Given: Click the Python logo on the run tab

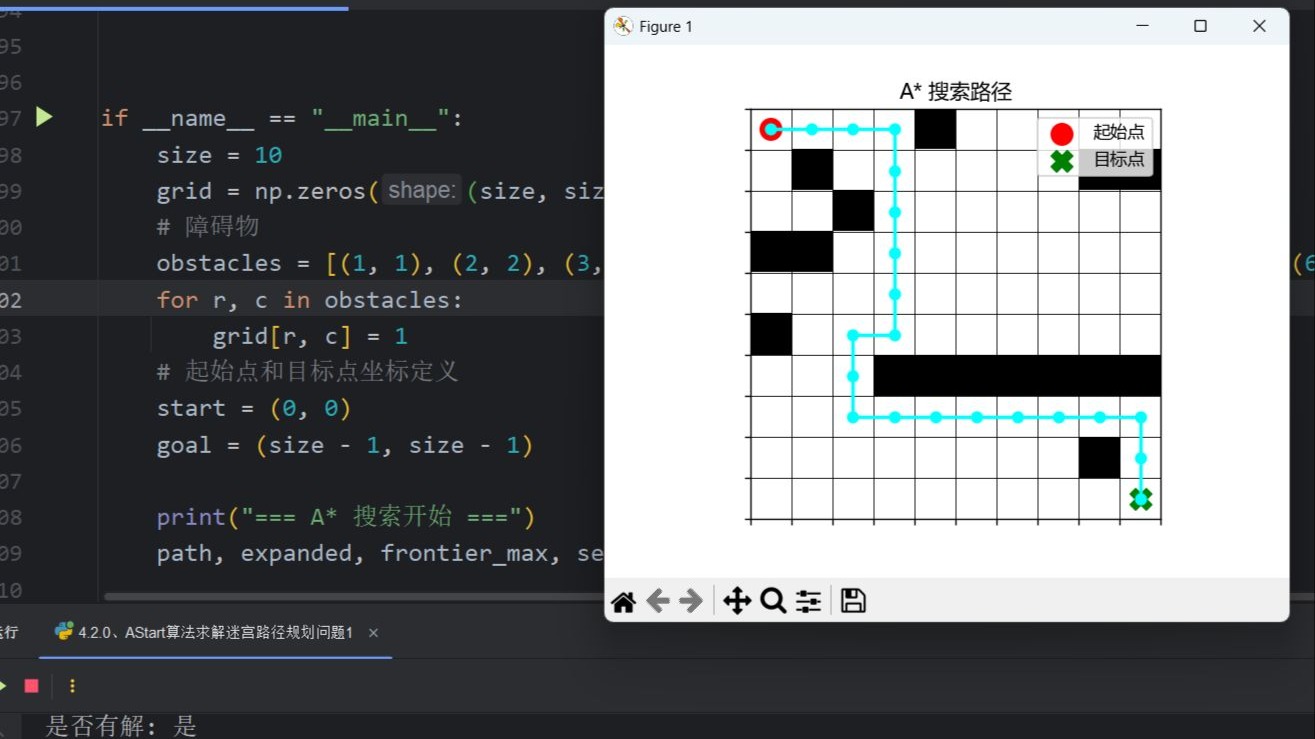Looking at the screenshot, I should click(64, 631).
